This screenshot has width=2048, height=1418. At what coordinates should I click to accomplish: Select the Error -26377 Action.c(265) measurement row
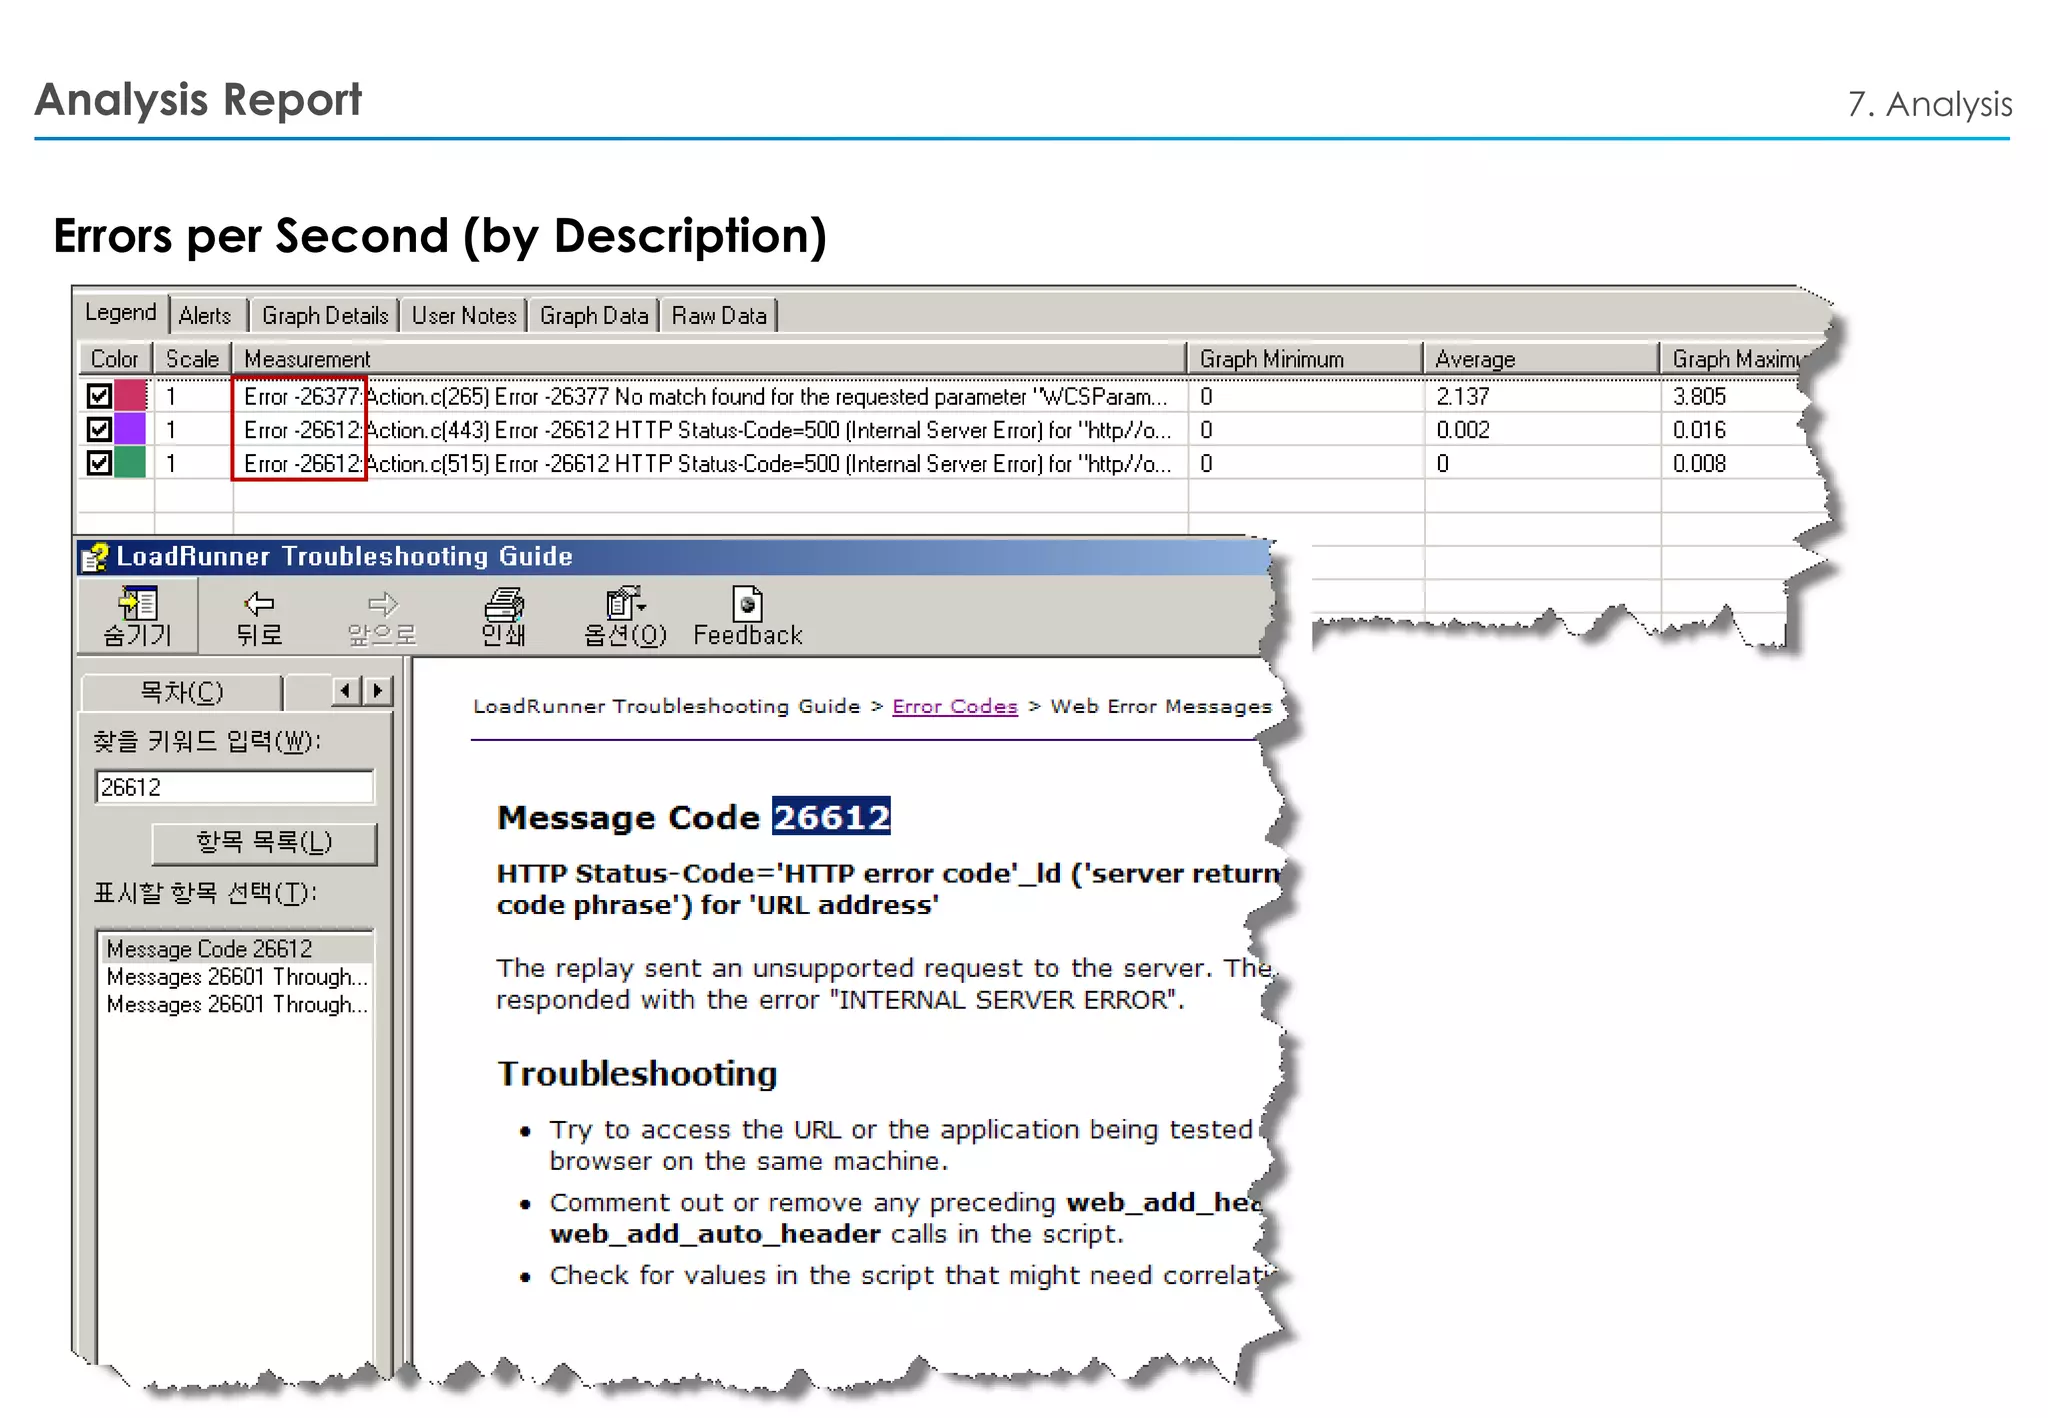(705, 396)
